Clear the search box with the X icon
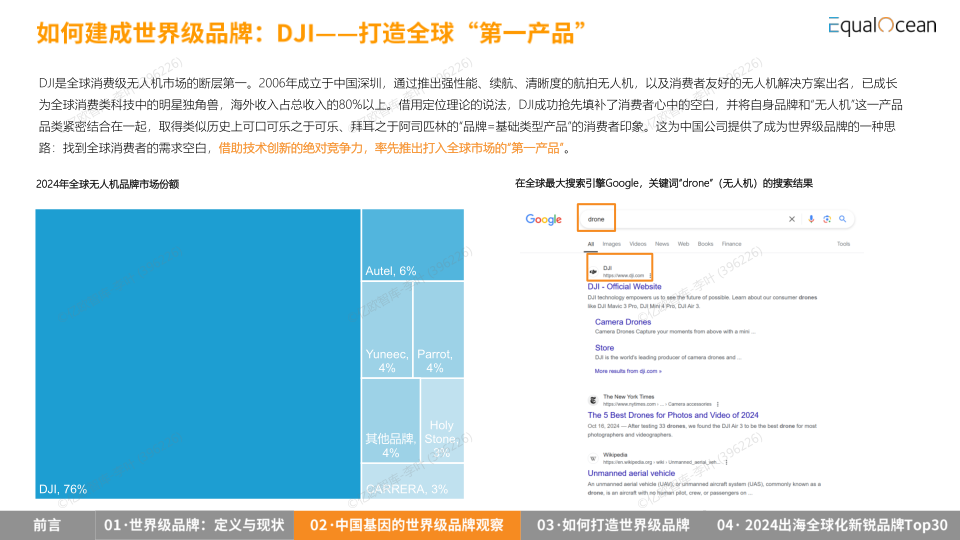Screen dimensions: 960x540 tap(792, 219)
